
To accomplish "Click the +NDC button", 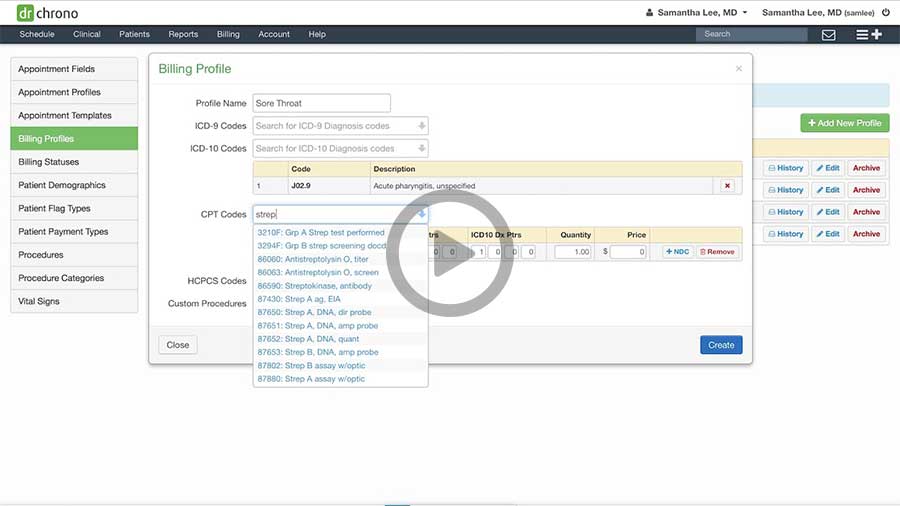I will click(677, 252).
